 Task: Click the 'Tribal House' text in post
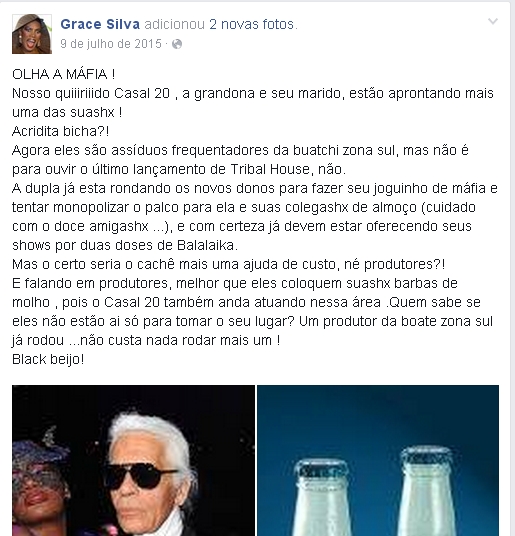pos(270,169)
